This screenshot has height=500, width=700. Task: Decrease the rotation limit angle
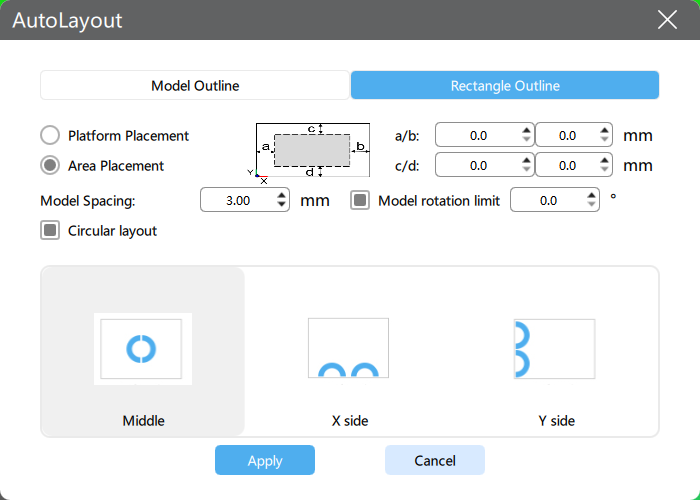pos(591,204)
